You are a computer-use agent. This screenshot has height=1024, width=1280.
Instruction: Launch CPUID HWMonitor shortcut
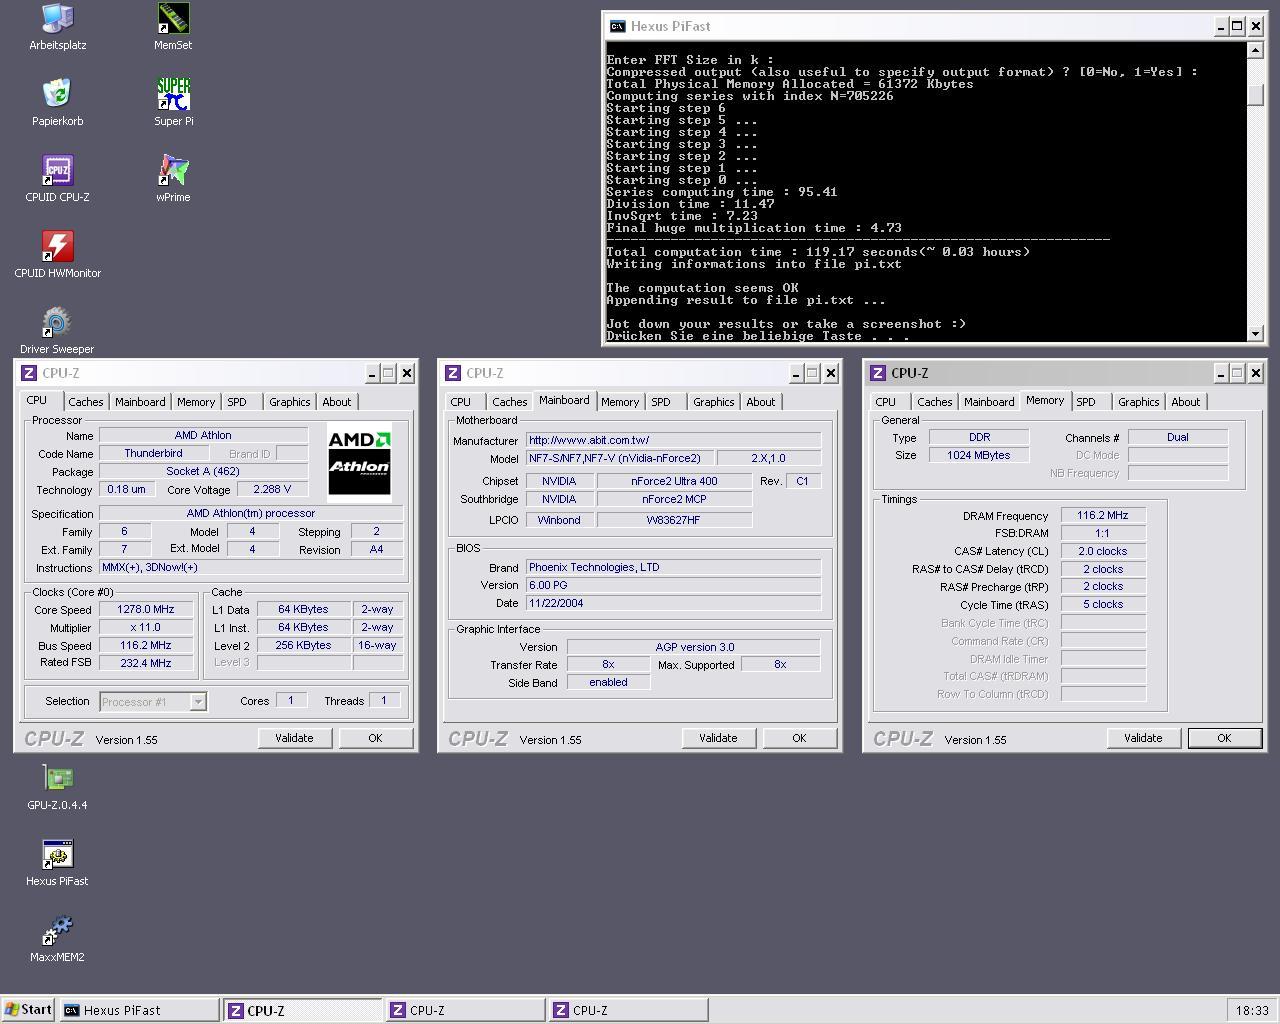[x=57, y=255]
